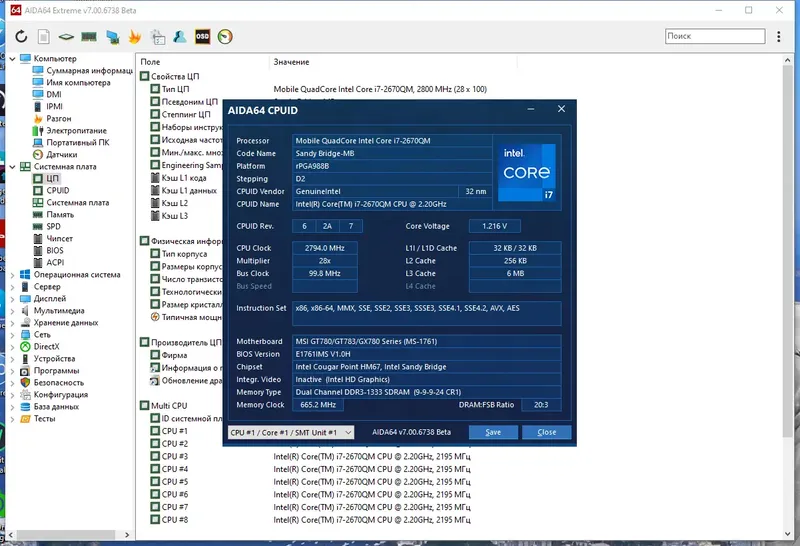Open CPU #1 / Core #1 selector dropdown
Viewport: 800px width, 546px height.
[291, 432]
